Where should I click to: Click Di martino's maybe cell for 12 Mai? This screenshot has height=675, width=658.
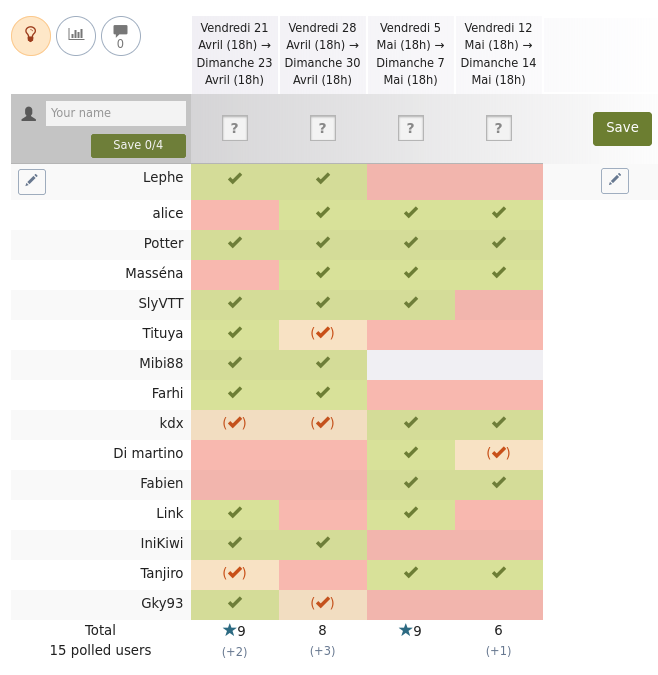point(499,455)
